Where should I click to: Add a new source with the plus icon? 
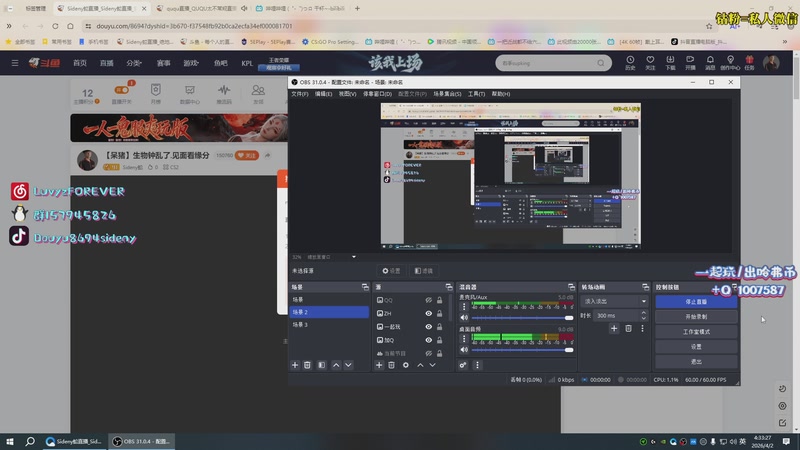point(379,365)
